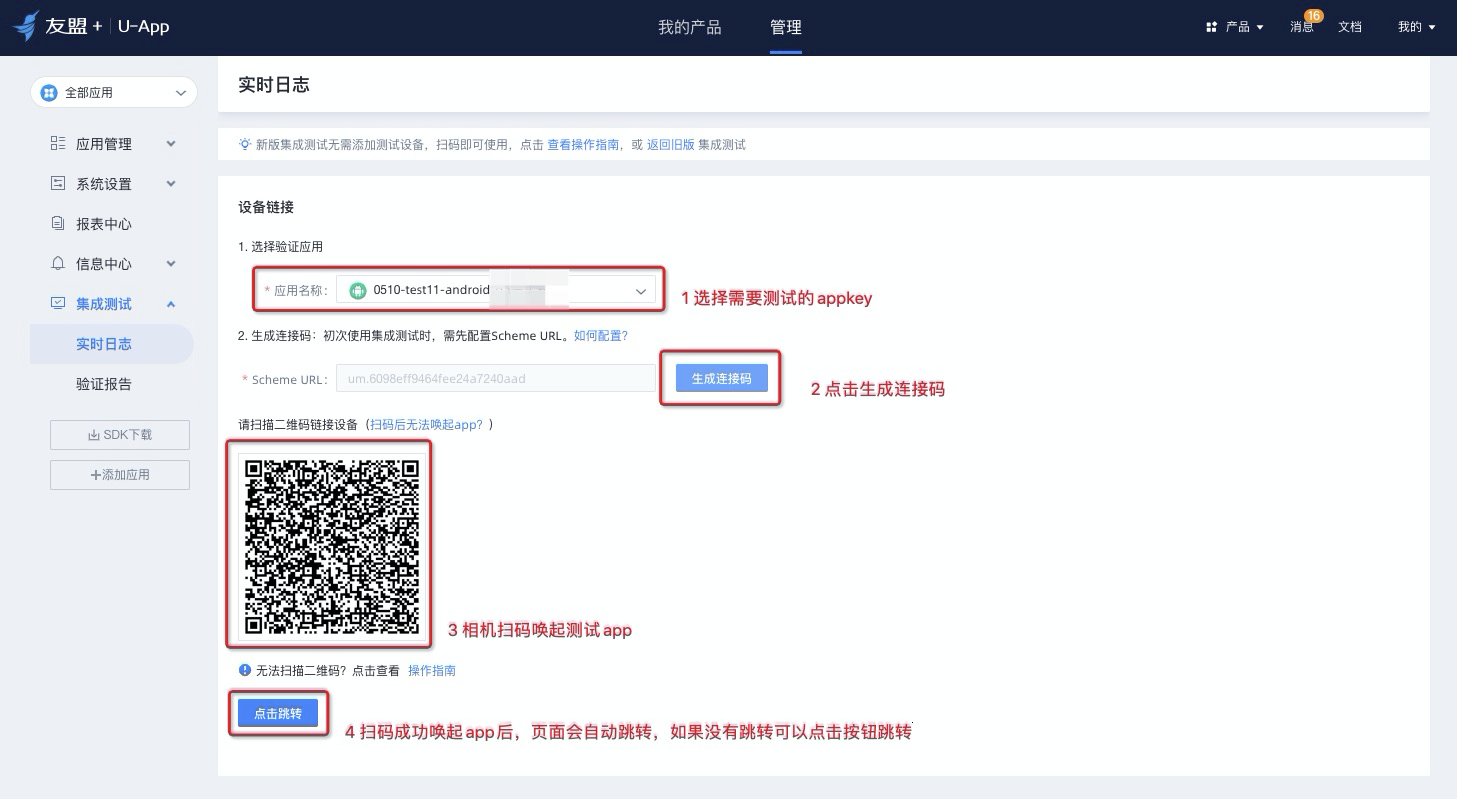Click the 点击跳转 button
The height and width of the screenshot is (799, 1457).
point(278,713)
